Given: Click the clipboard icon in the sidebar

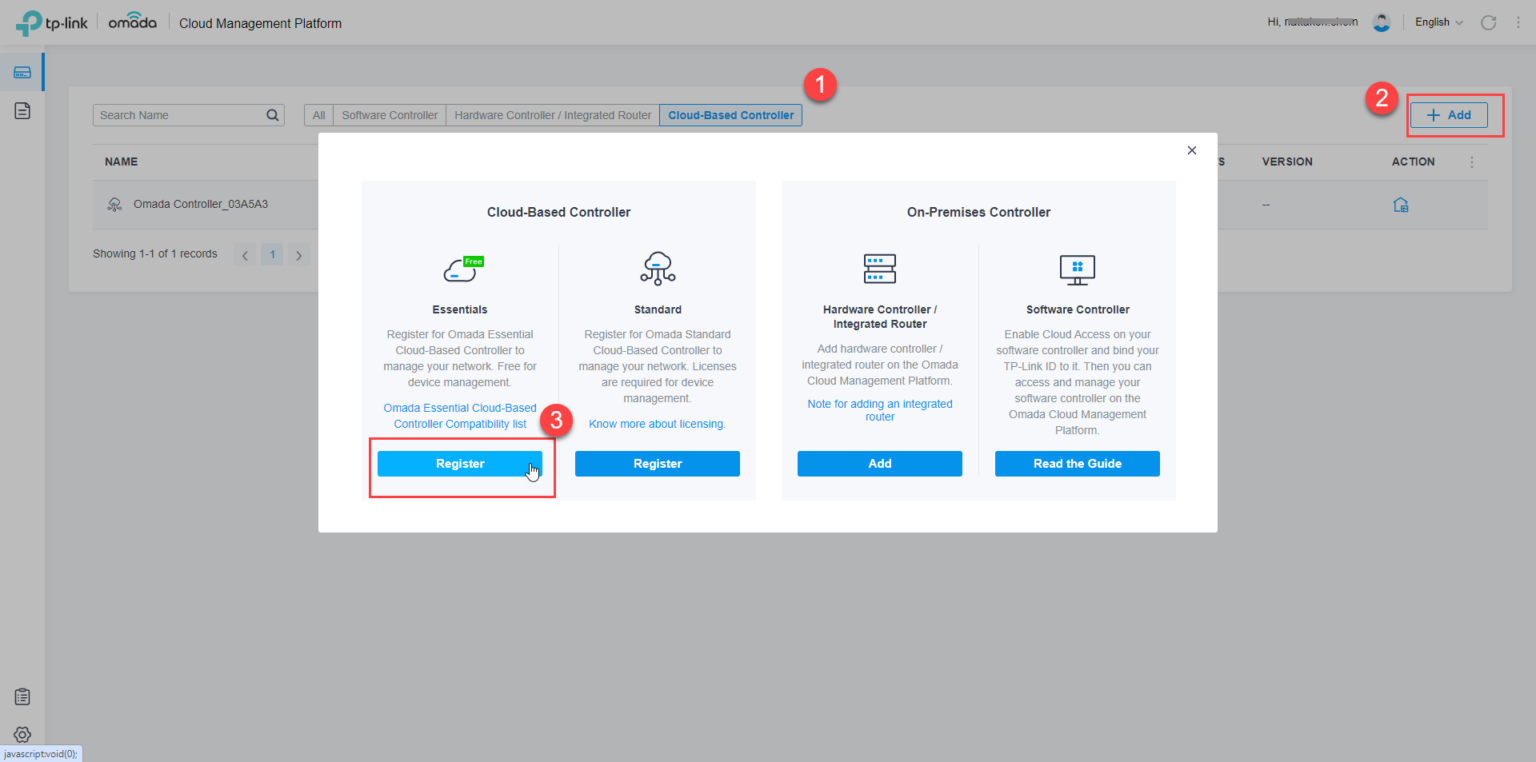Looking at the screenshot, I should pyautogui.click(x=22, y=697).
